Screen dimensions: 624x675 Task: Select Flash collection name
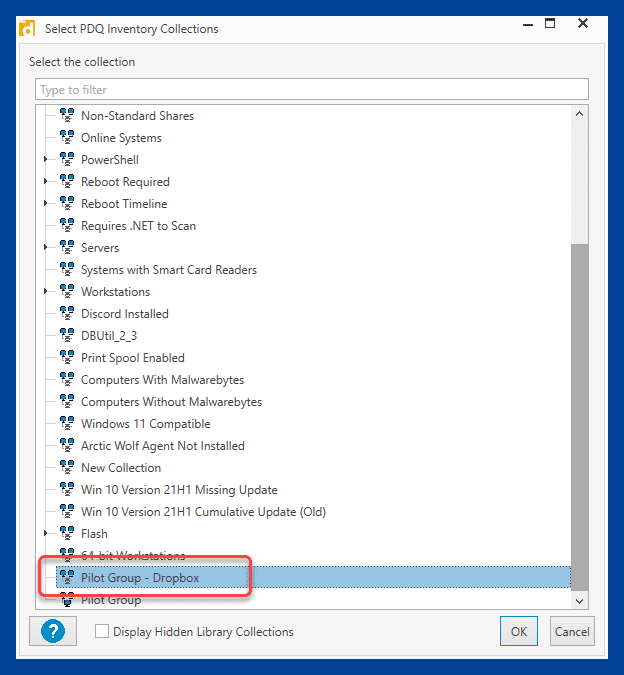94,533
